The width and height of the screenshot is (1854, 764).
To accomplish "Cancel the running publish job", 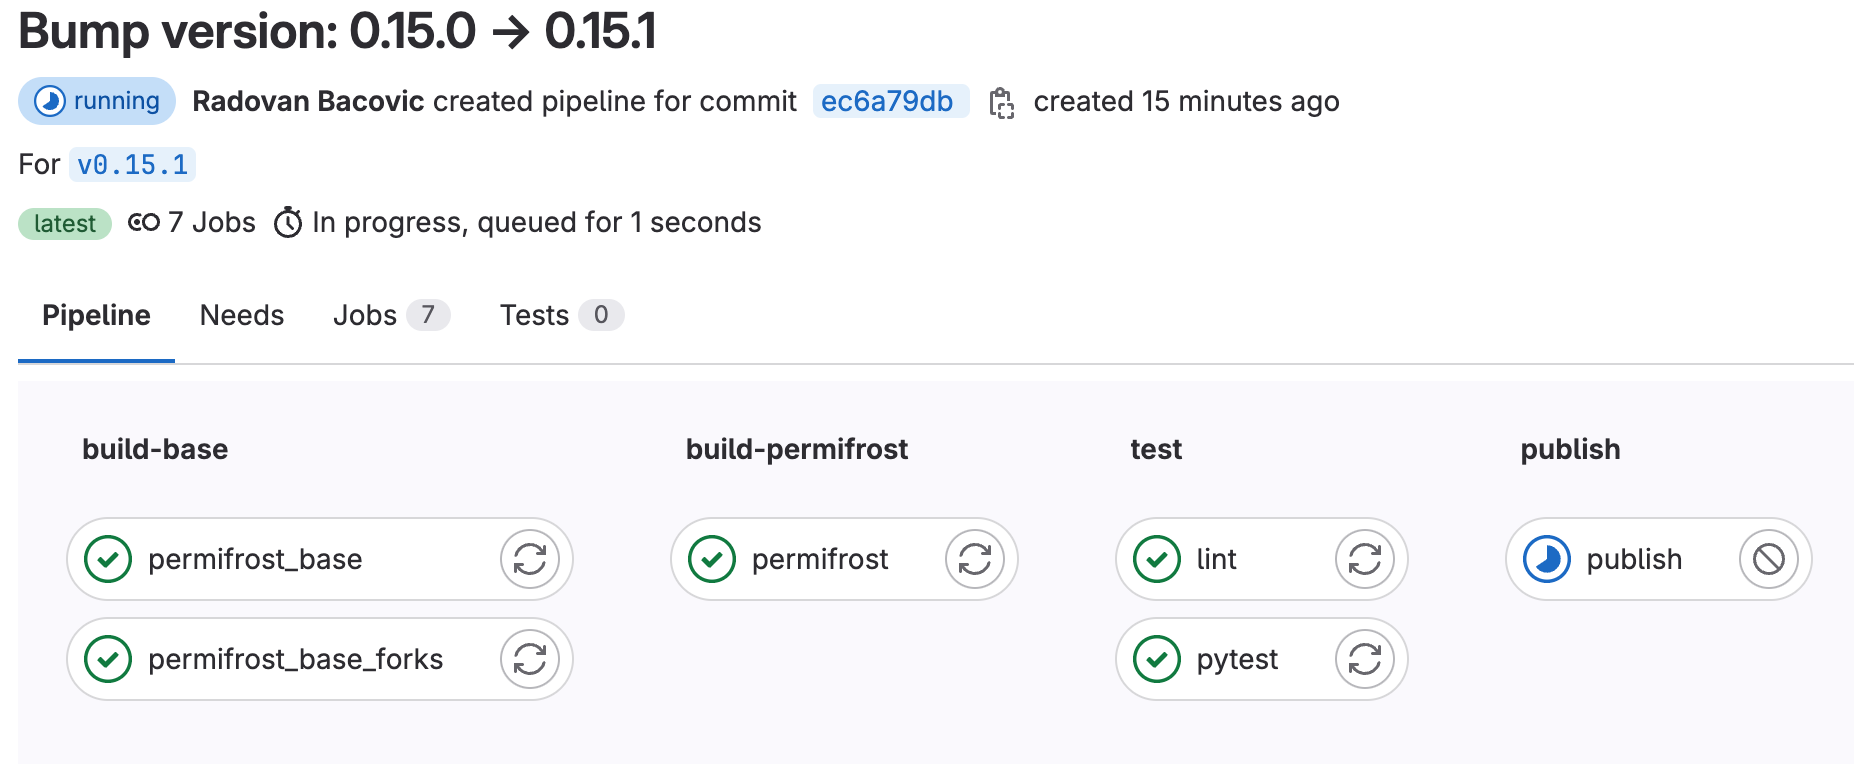I will pos(1769,559).
